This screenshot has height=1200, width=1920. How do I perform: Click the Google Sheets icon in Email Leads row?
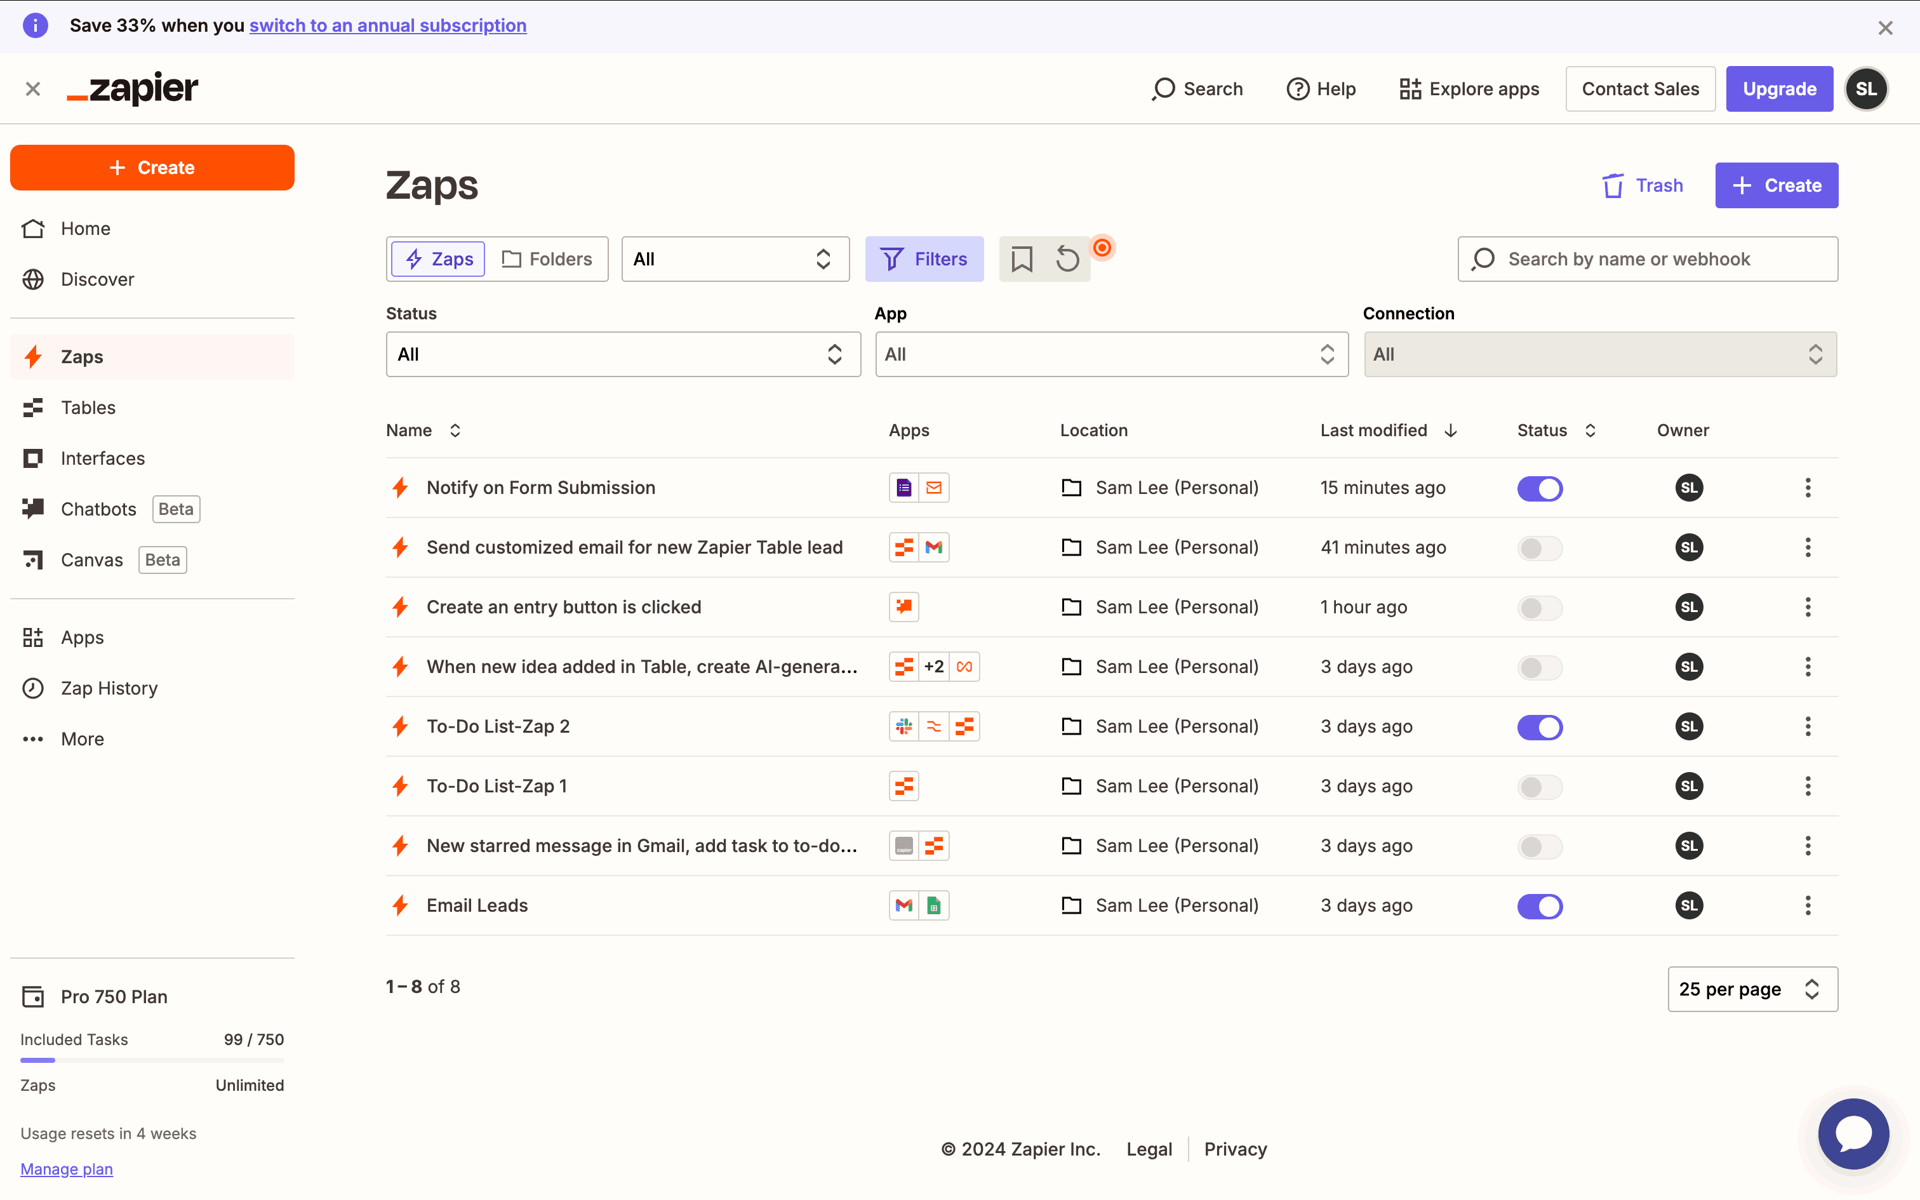click(x=934, y=906)
